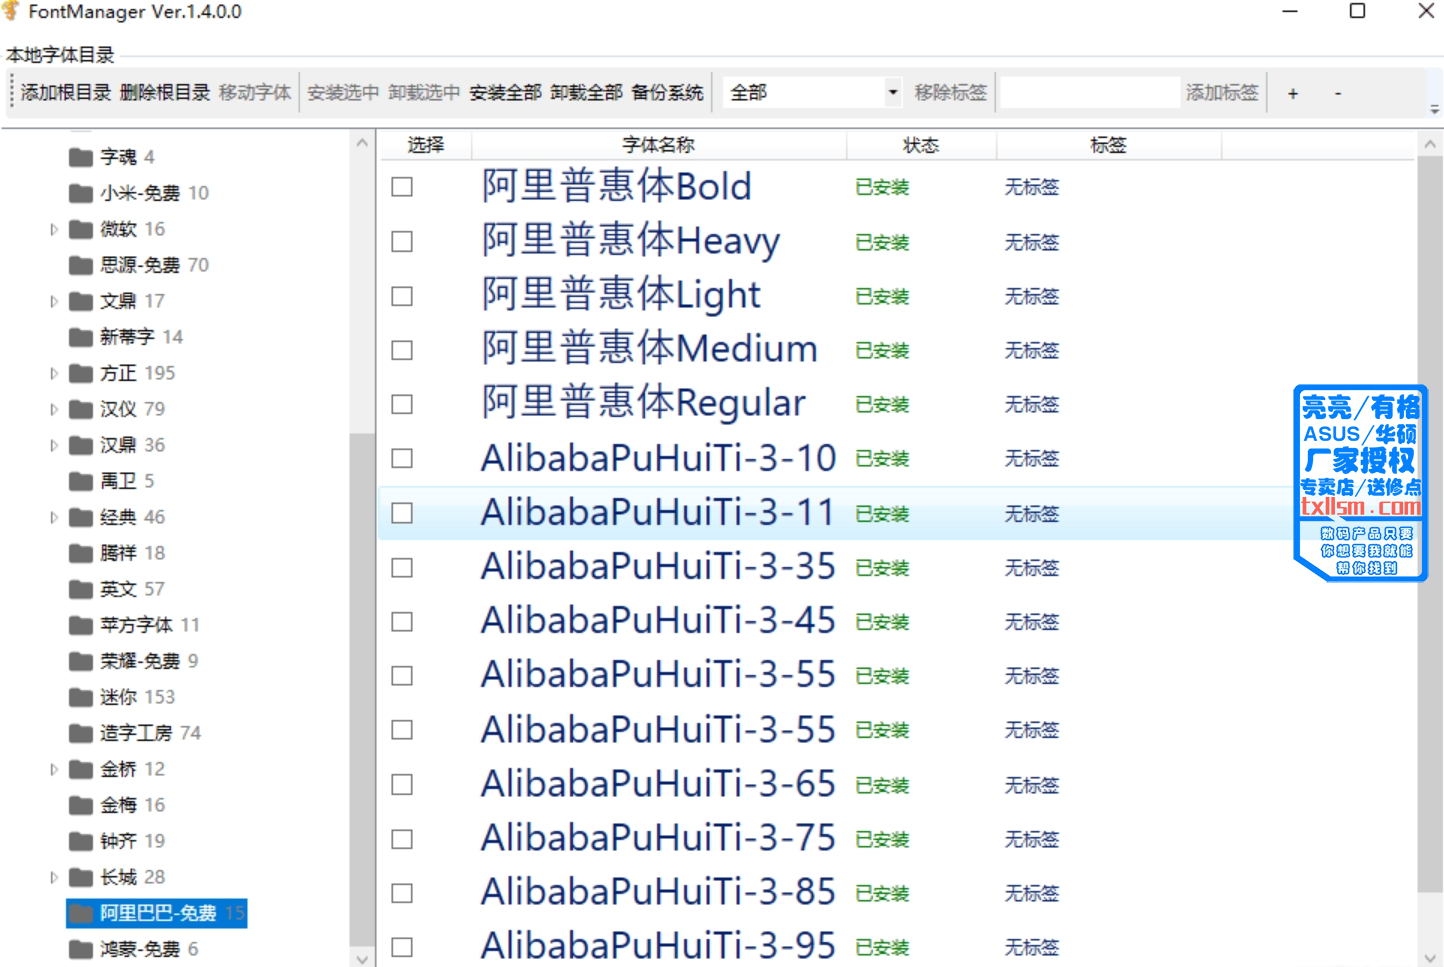The width and height of the screenshot is (1444, 967).
Task: Click the 状态 column header
Action: click(x=921, y=145)
